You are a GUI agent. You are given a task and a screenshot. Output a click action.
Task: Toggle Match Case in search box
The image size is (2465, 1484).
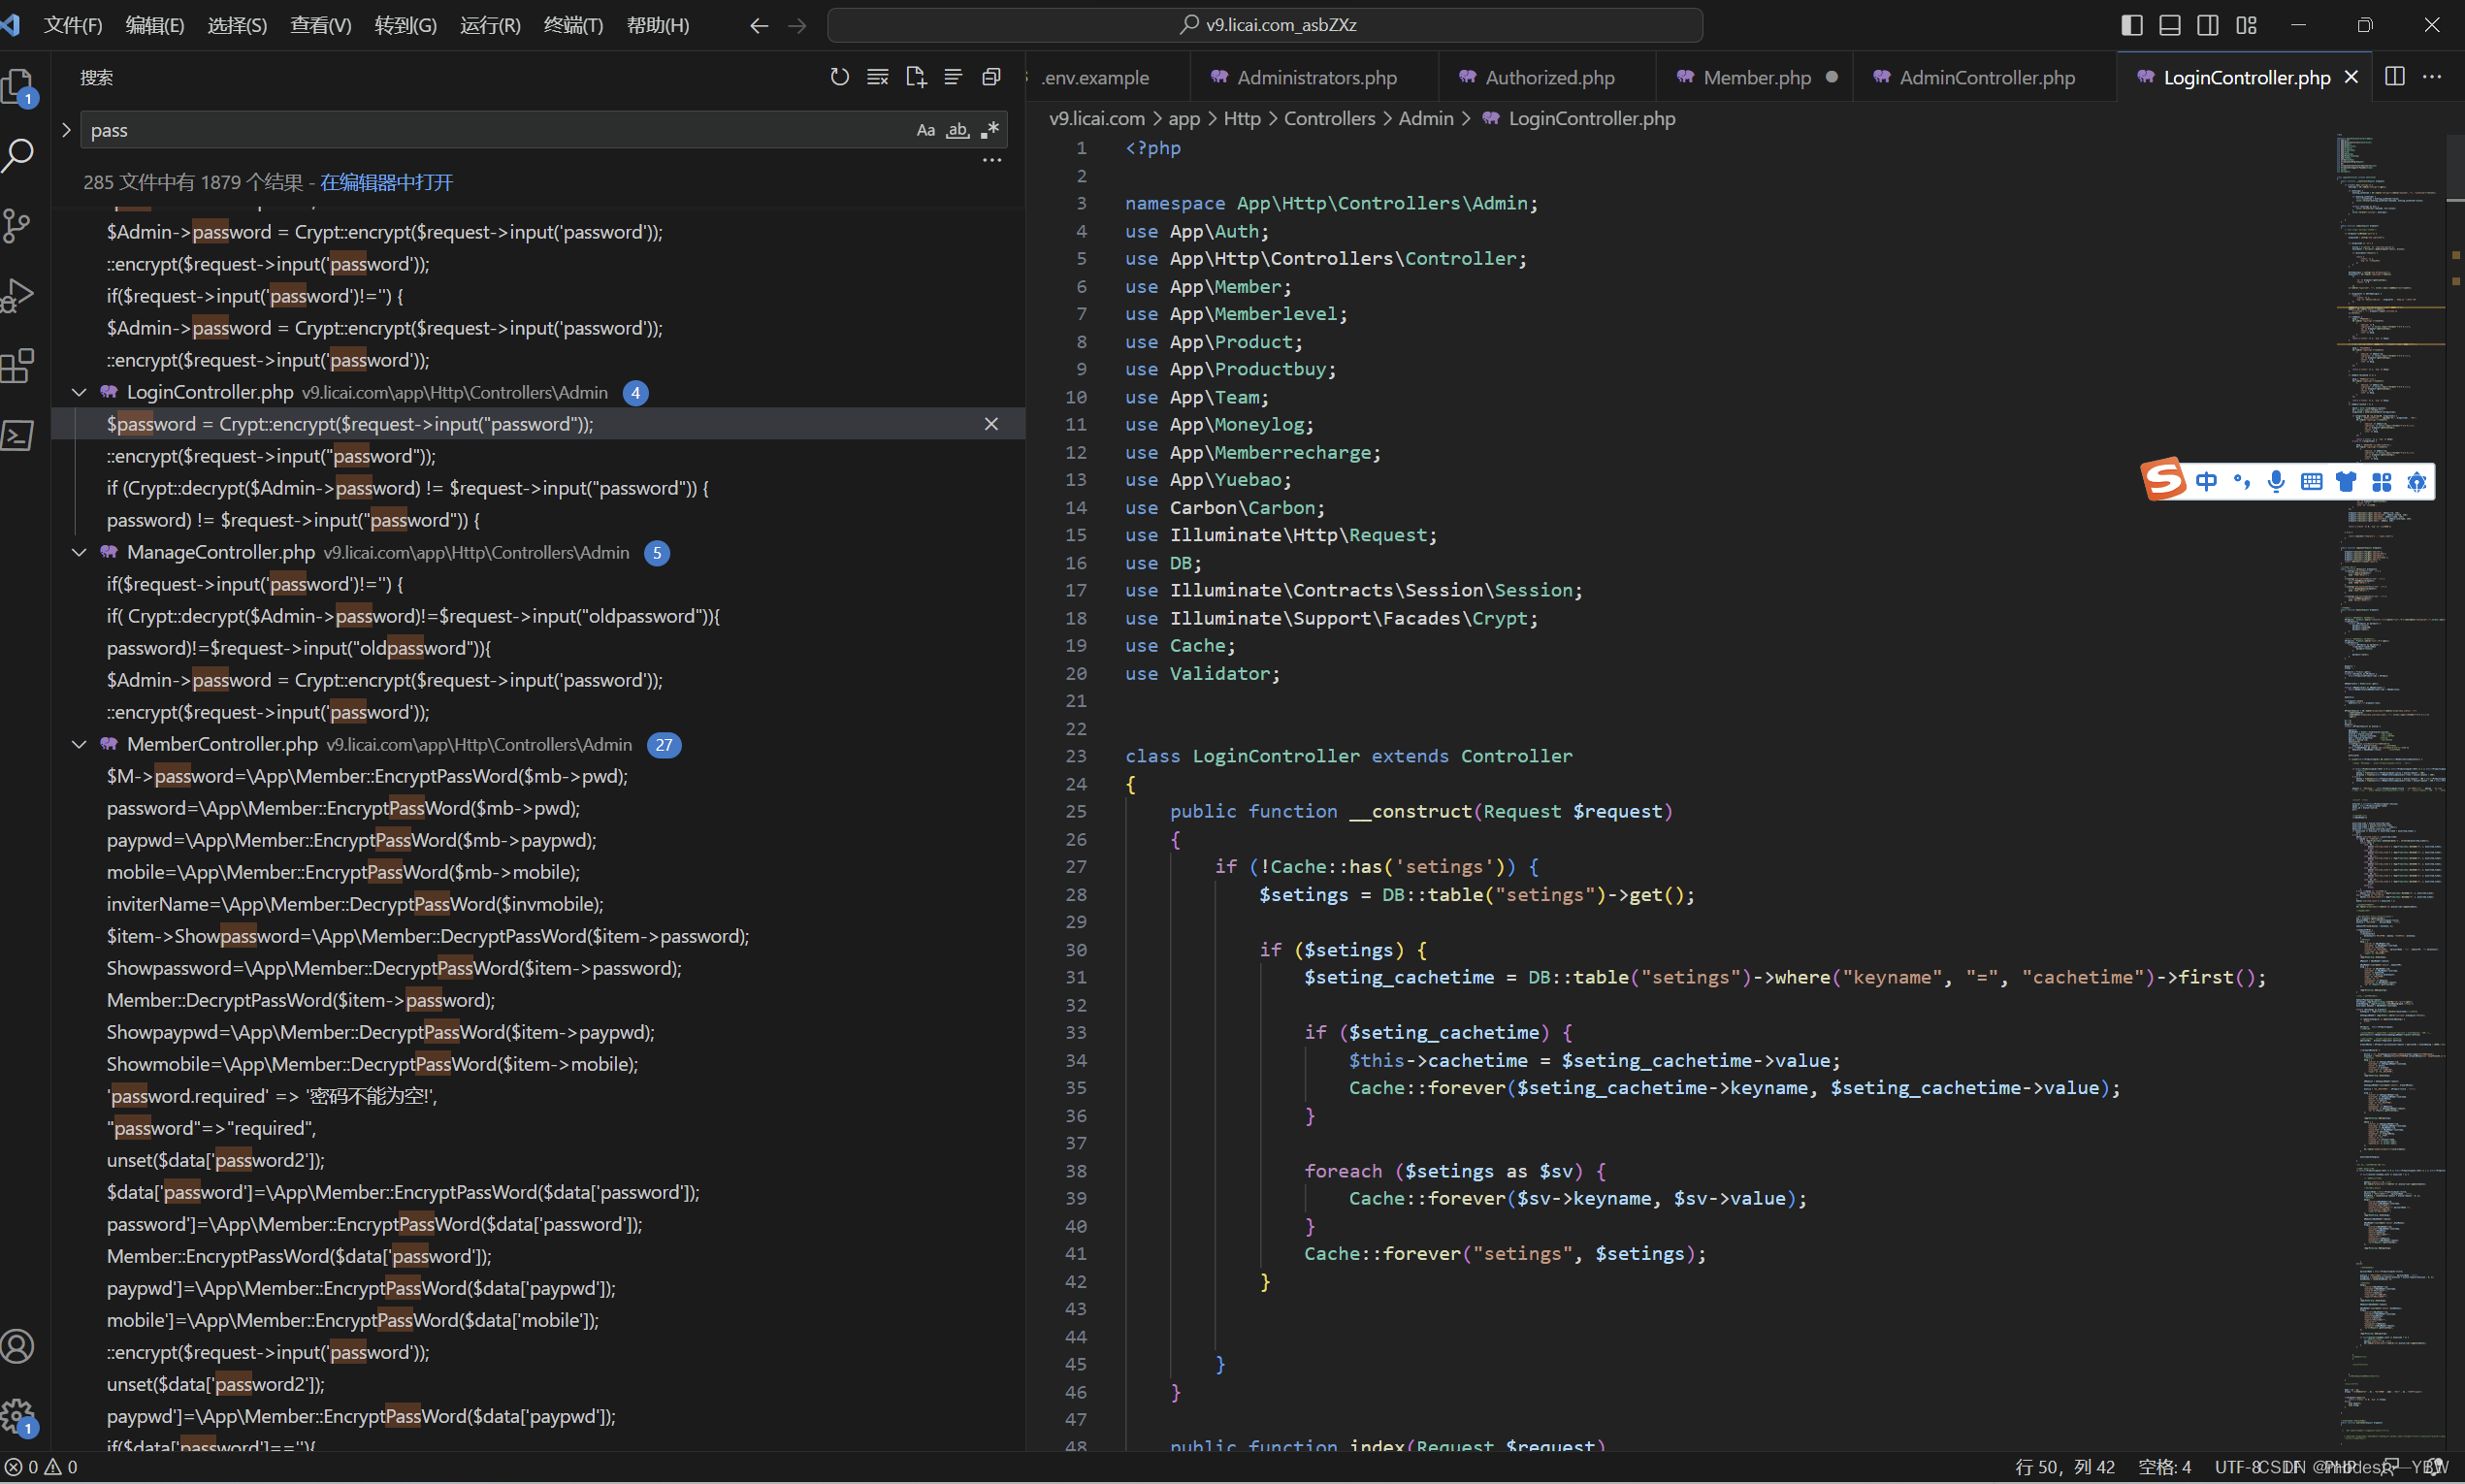click(925, 130)
